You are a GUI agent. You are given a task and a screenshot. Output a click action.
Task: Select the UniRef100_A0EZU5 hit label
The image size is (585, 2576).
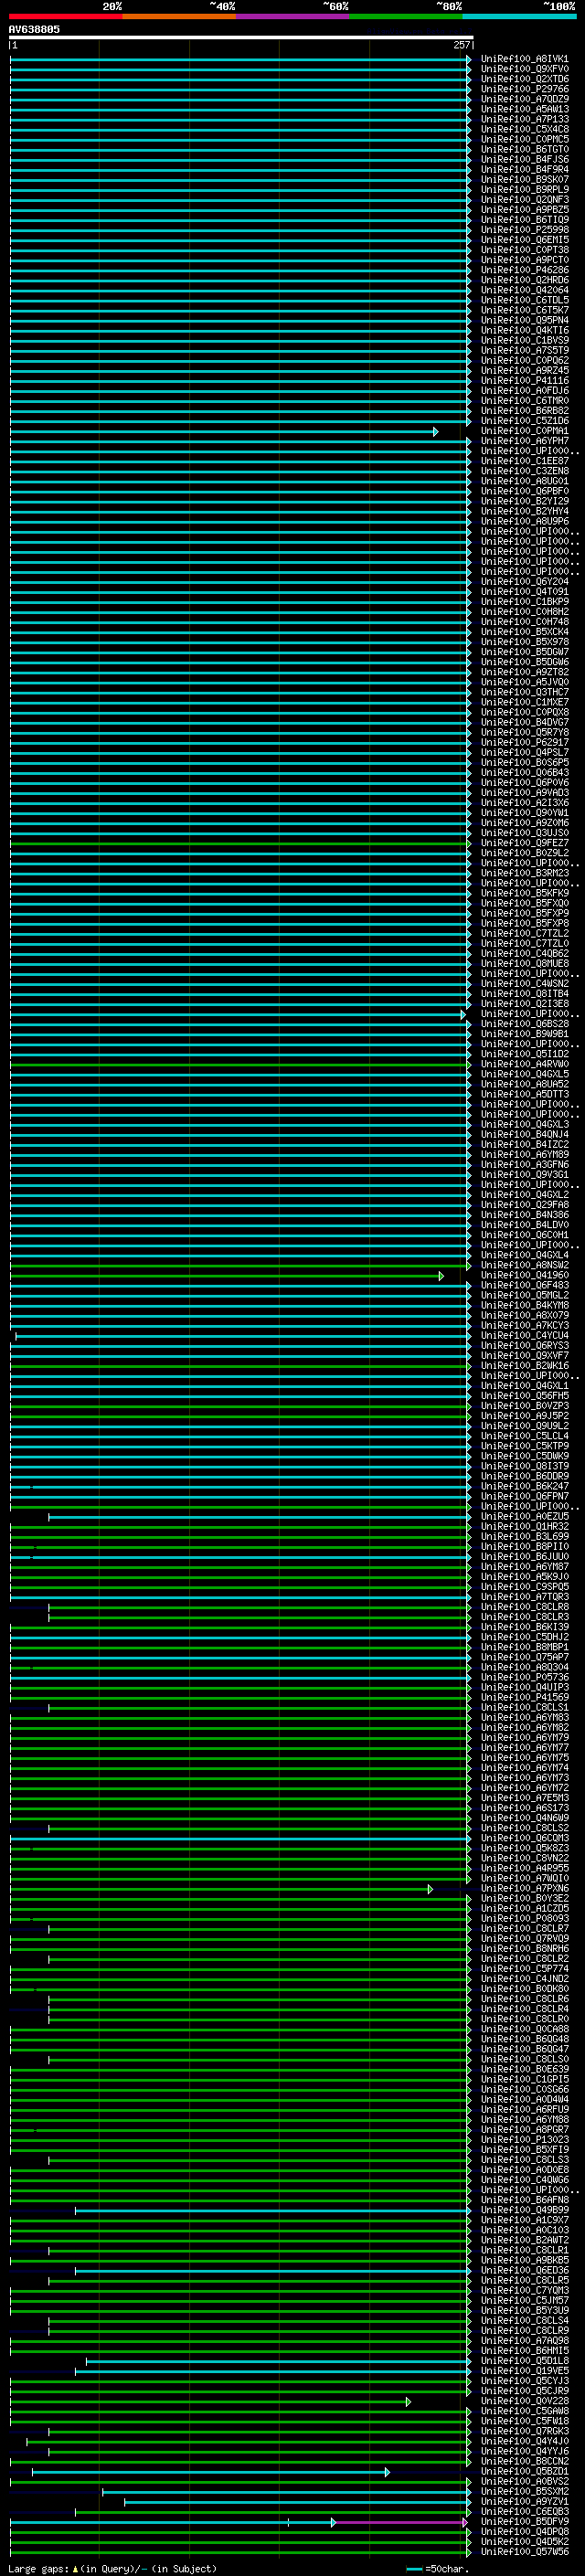point(524,1516)
